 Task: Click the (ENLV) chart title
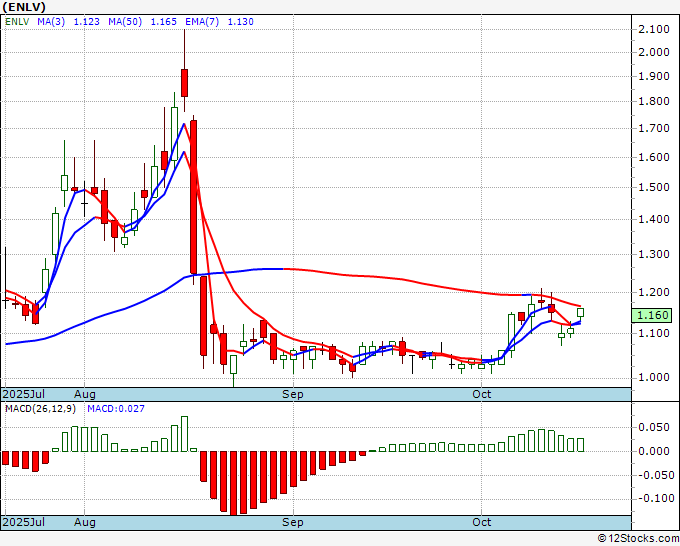point(24,7)
